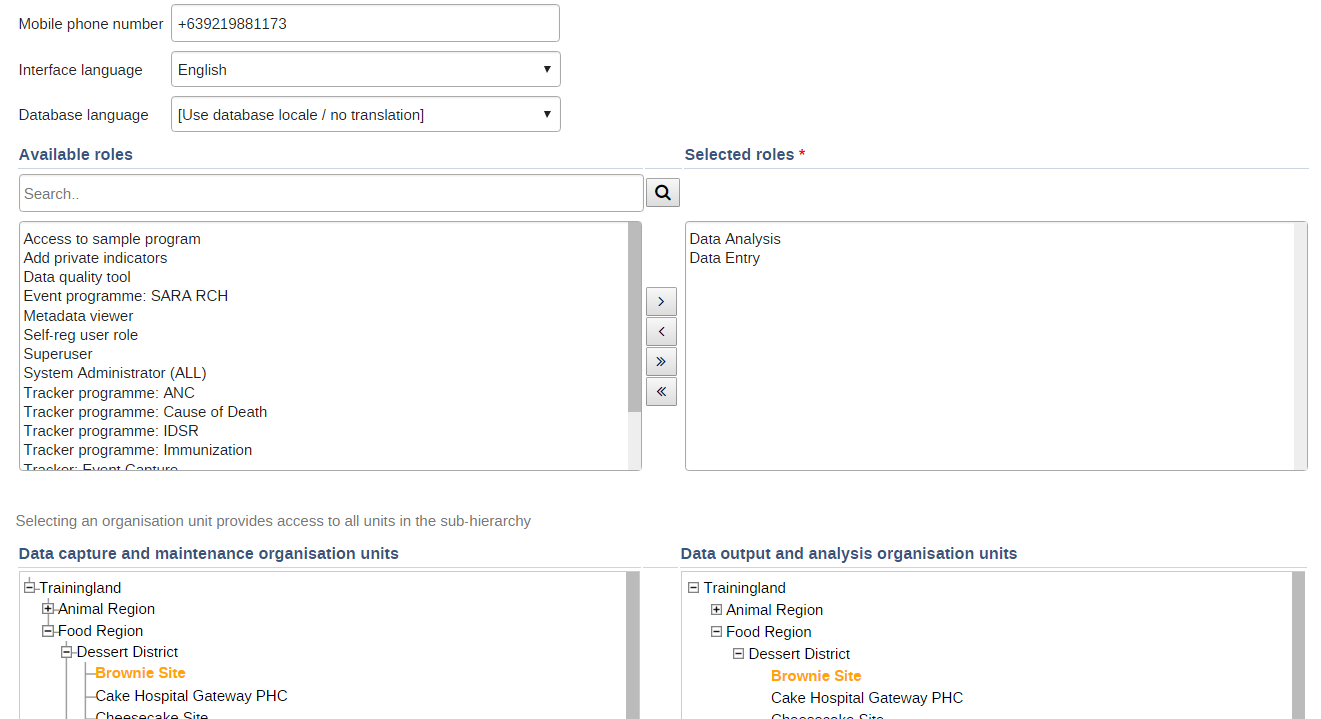The image size is (1321, 719).
Task: Click the move all right double-arrow button
Action: click(661, 361)
